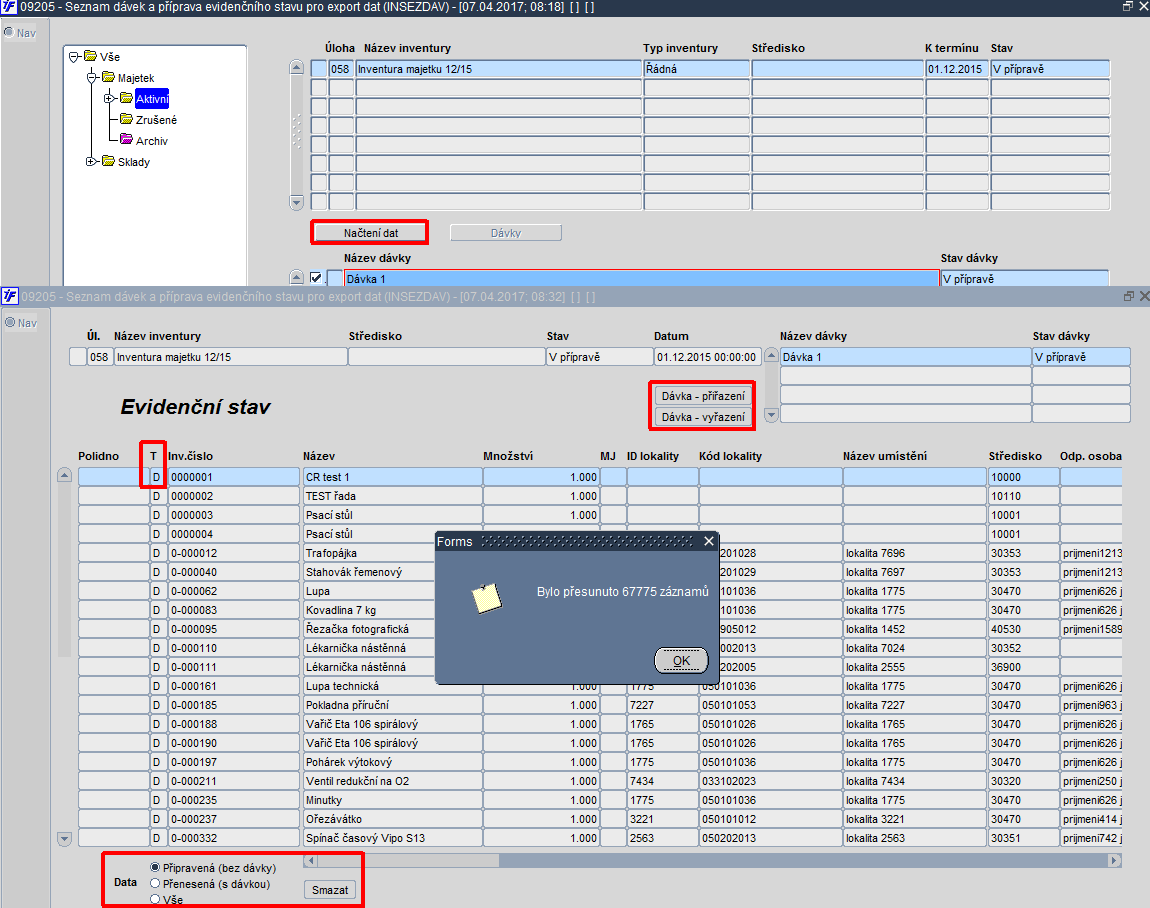The height and width of the screenshot is (908, 1150).
Task: Confirm the Forms dialog with OK
Action: coord(681,660)
